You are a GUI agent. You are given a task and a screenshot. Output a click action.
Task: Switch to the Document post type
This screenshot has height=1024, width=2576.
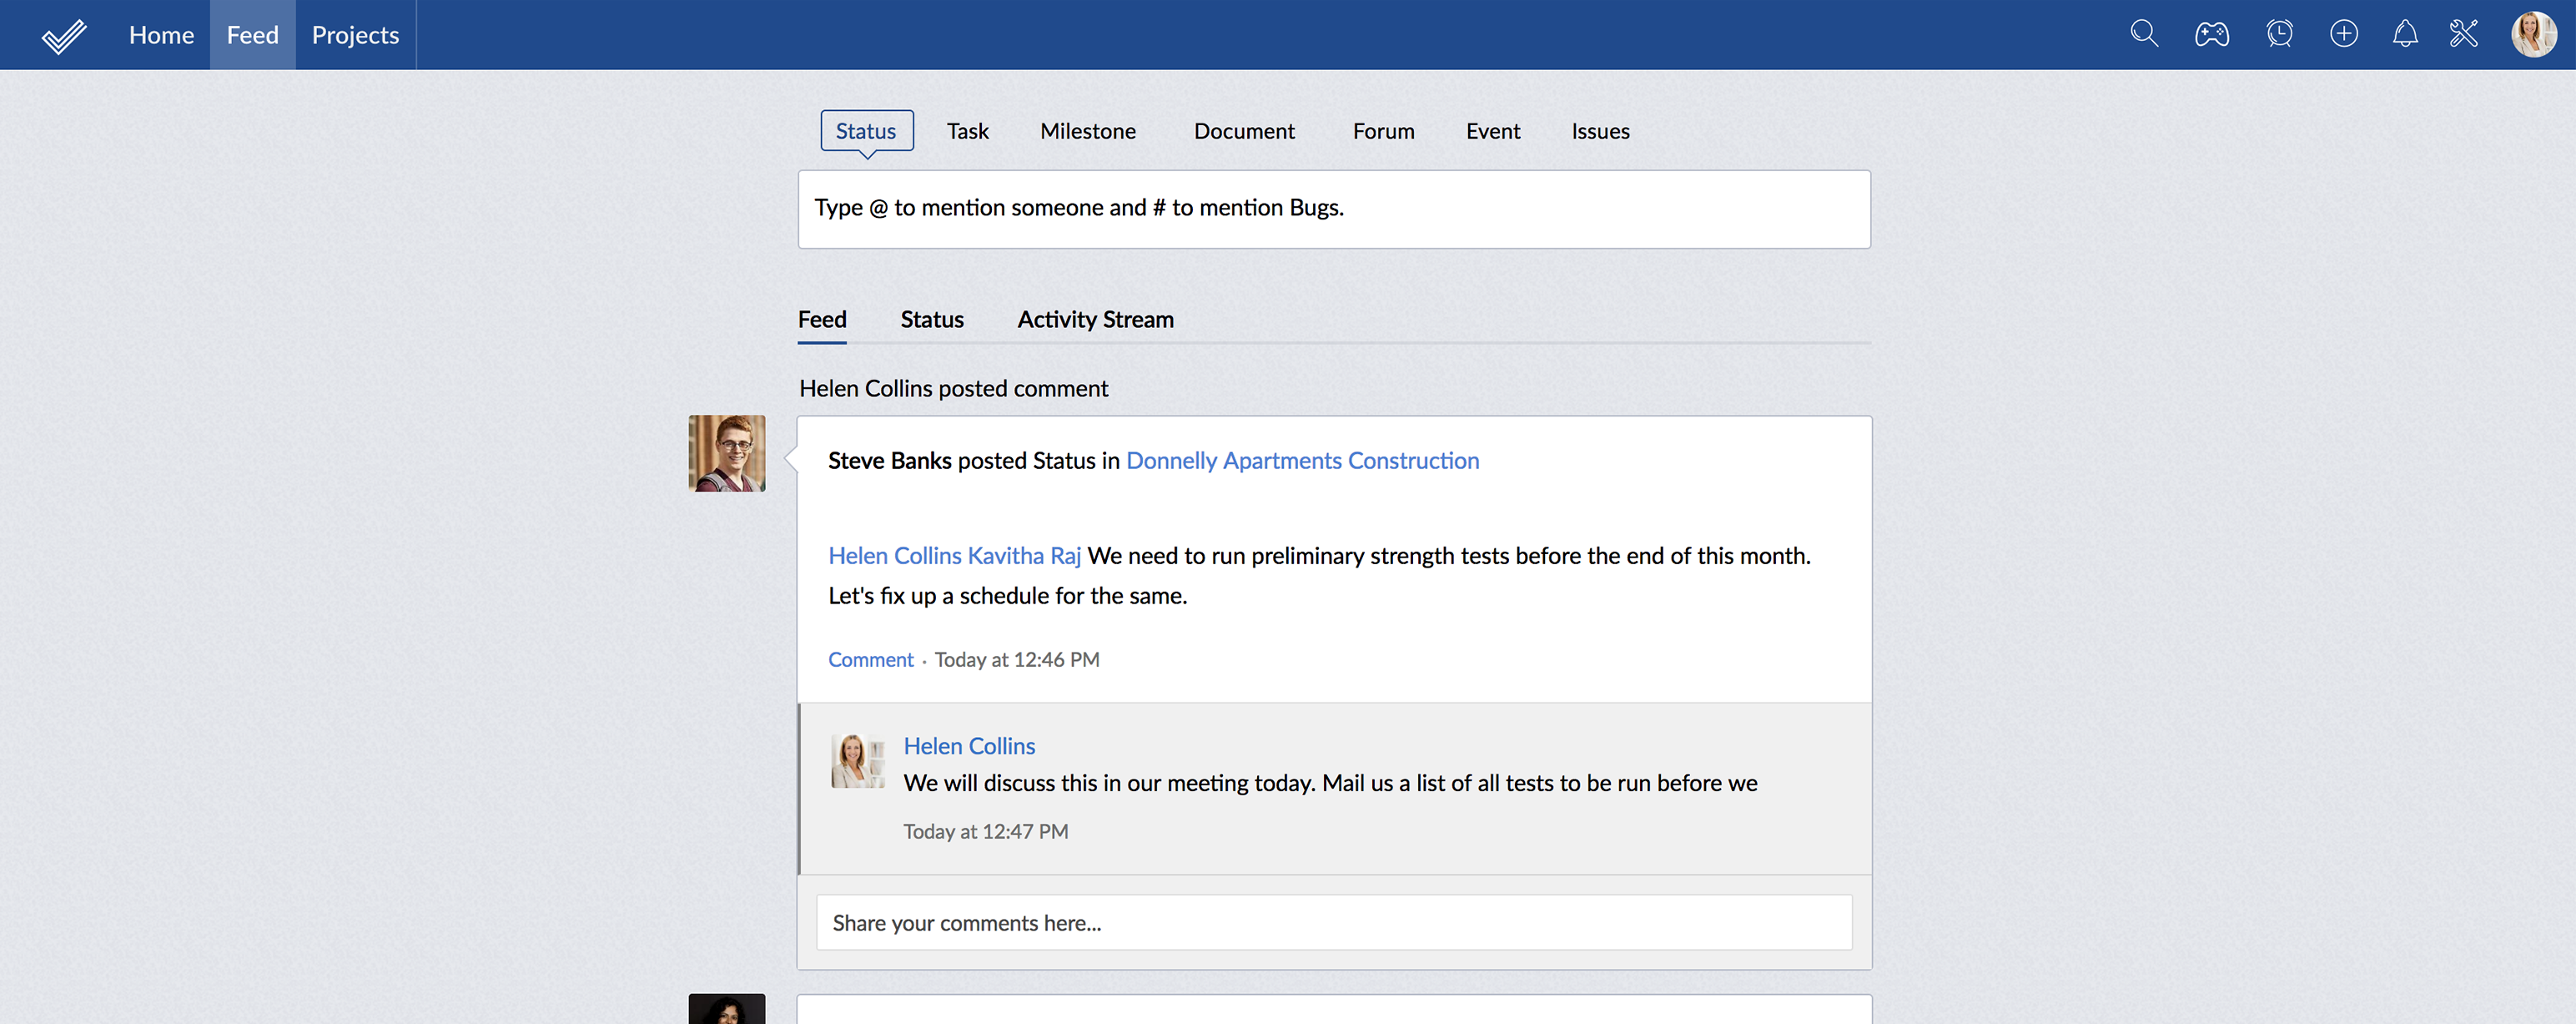click(1244, 131)
